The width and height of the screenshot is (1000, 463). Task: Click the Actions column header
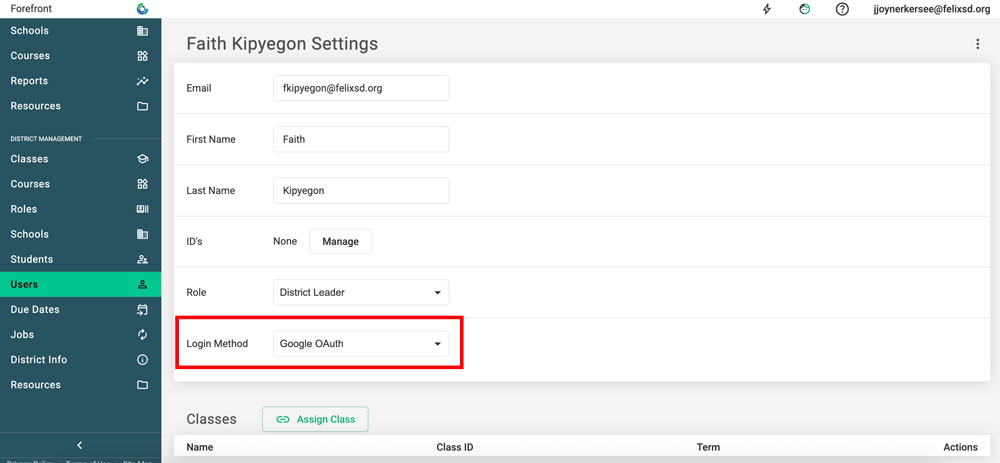click(x=960, y=447)
